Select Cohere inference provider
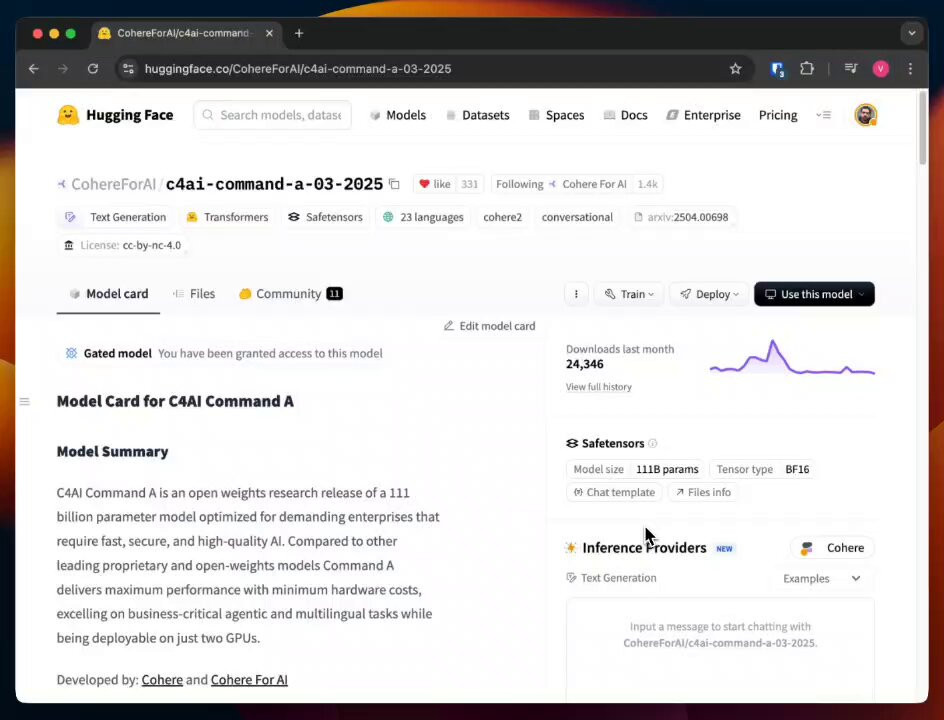 point(832,548)
